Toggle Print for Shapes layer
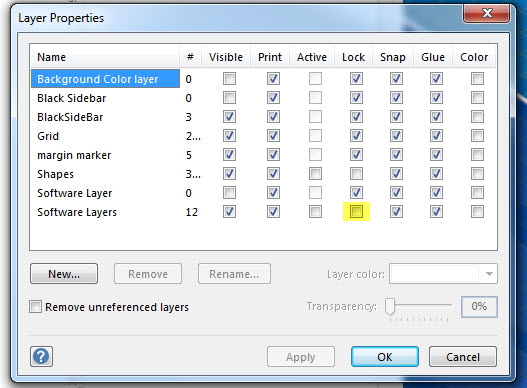 (273, 174)
